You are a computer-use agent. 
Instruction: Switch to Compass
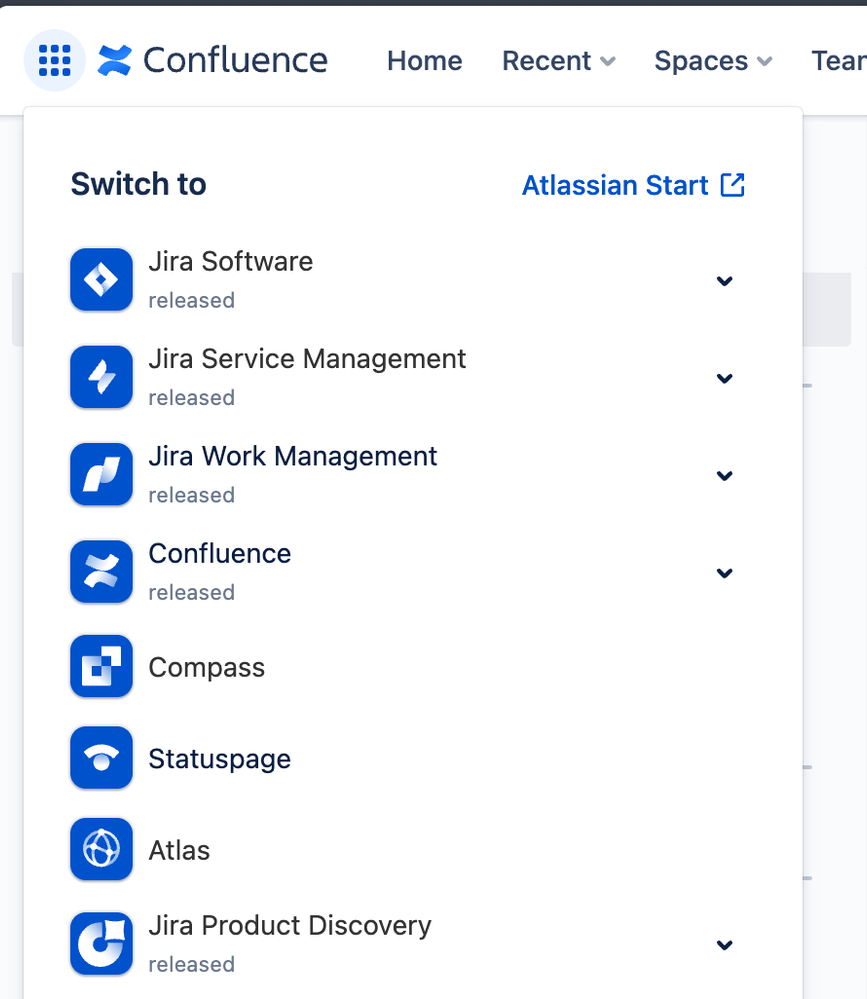(206, 668)
